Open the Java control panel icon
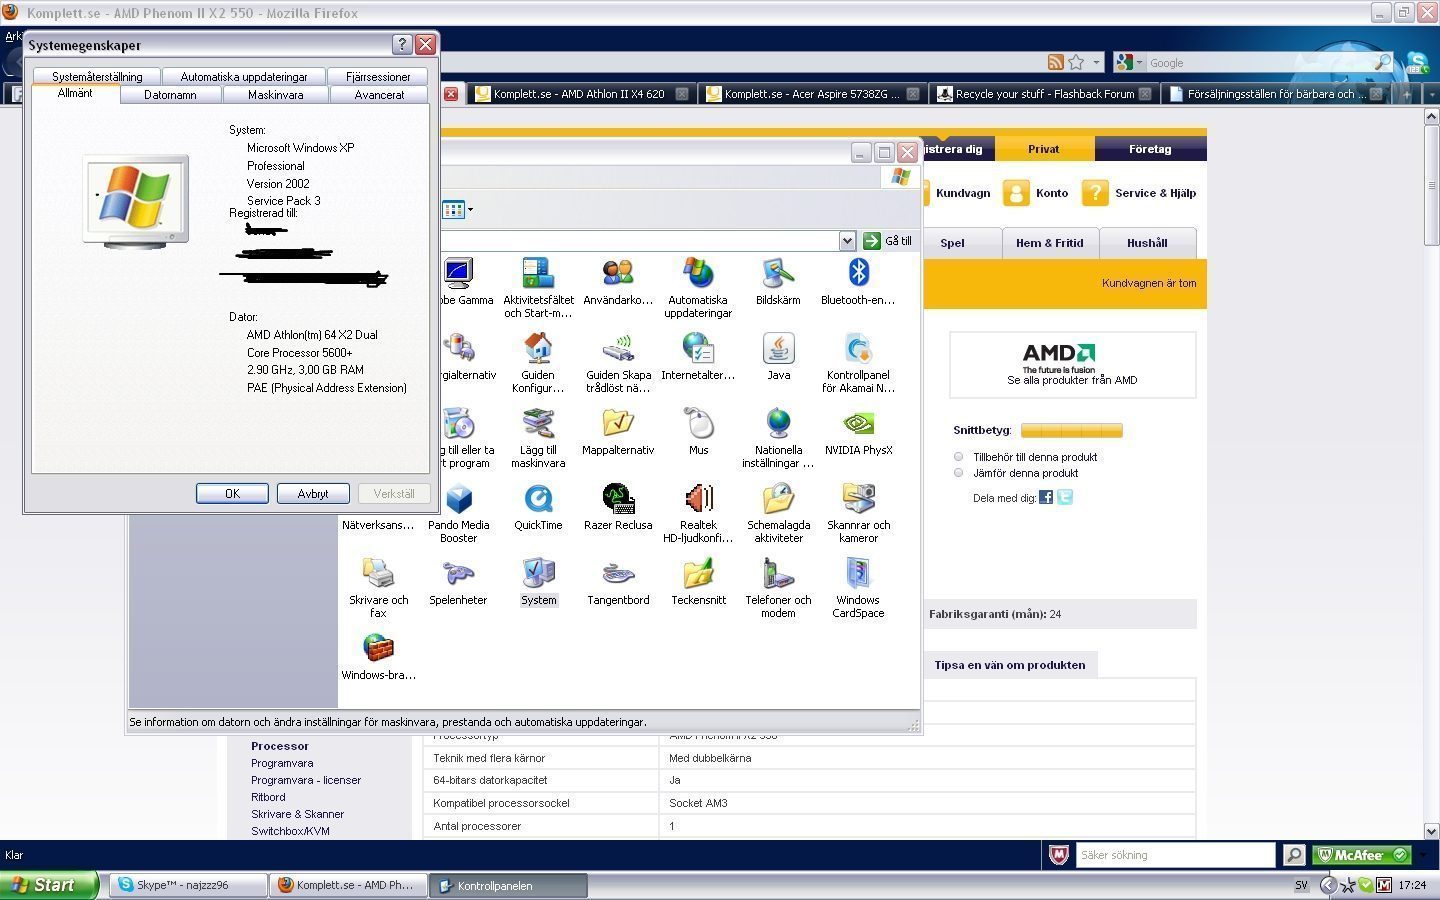 pos(778,356)
